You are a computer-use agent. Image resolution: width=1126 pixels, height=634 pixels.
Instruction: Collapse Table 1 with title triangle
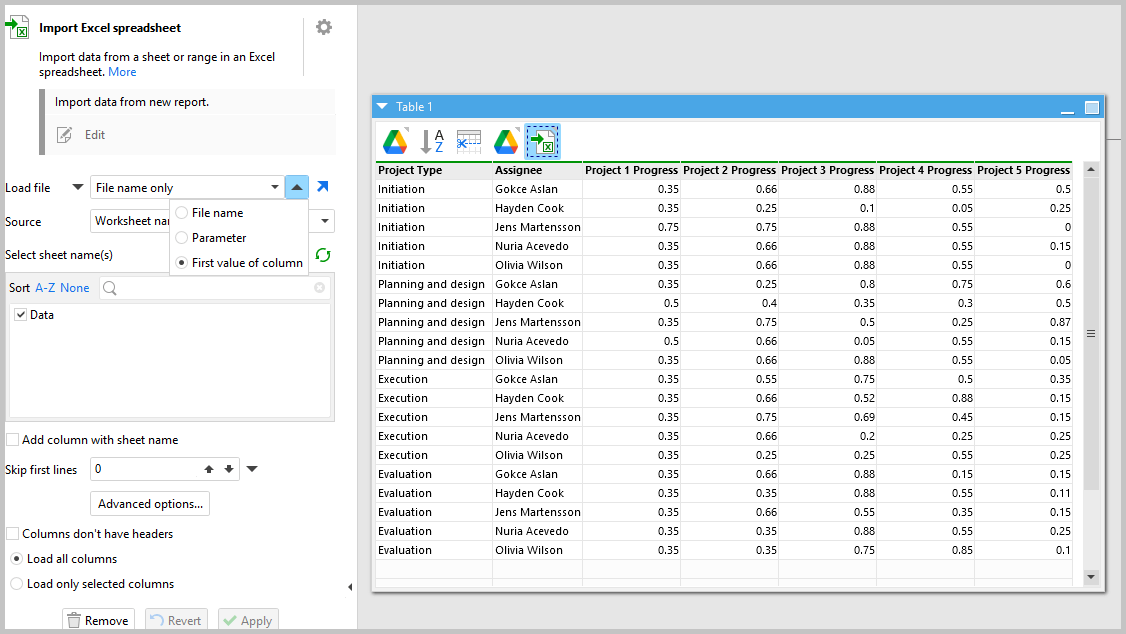pyautogui.click(x=383, y=106)
